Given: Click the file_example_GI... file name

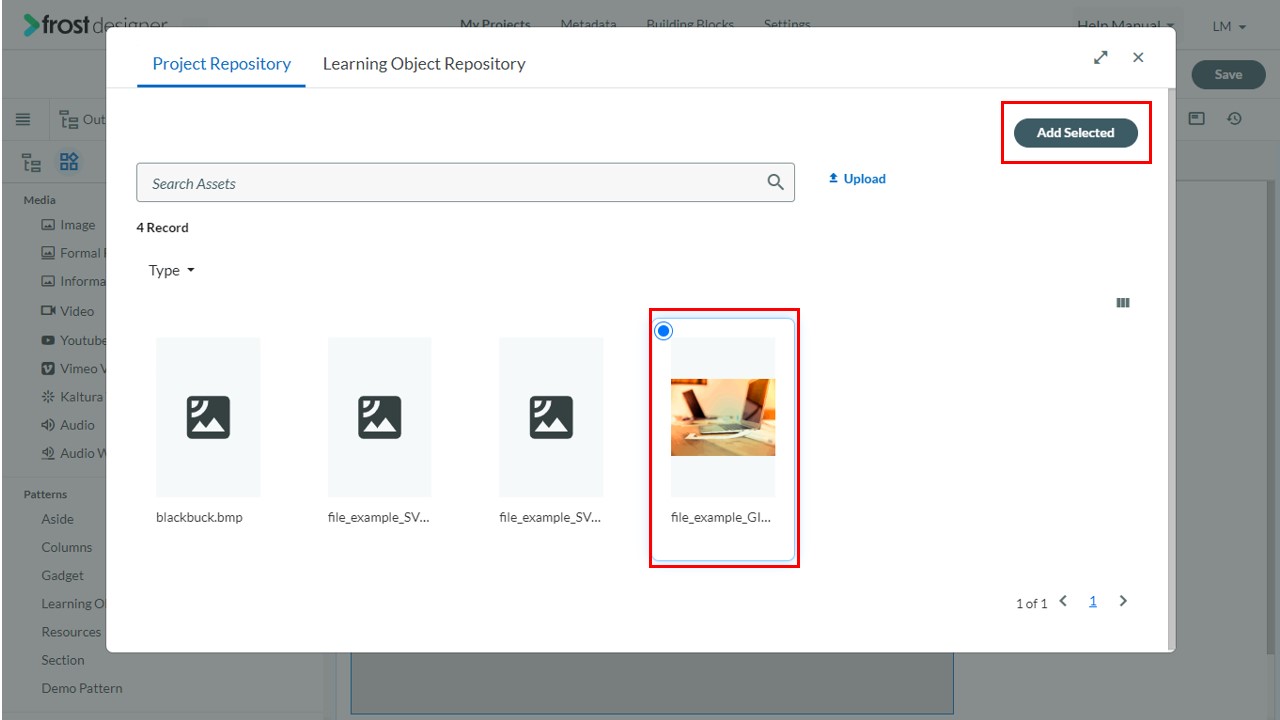Looking at the screenshot, I should click(721, 518).
